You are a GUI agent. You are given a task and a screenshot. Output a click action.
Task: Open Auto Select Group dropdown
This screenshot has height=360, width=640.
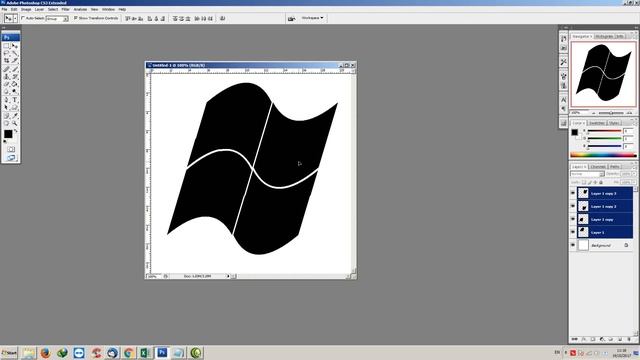pos(57,19)
